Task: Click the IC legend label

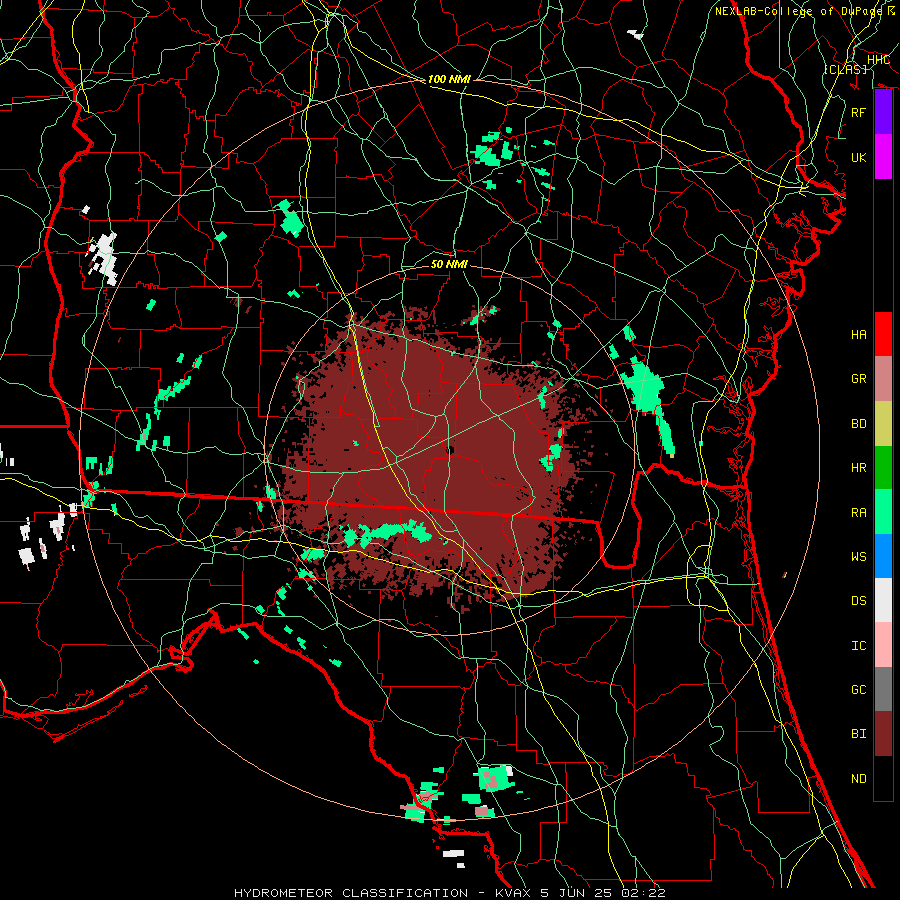Action: [858, 646]
